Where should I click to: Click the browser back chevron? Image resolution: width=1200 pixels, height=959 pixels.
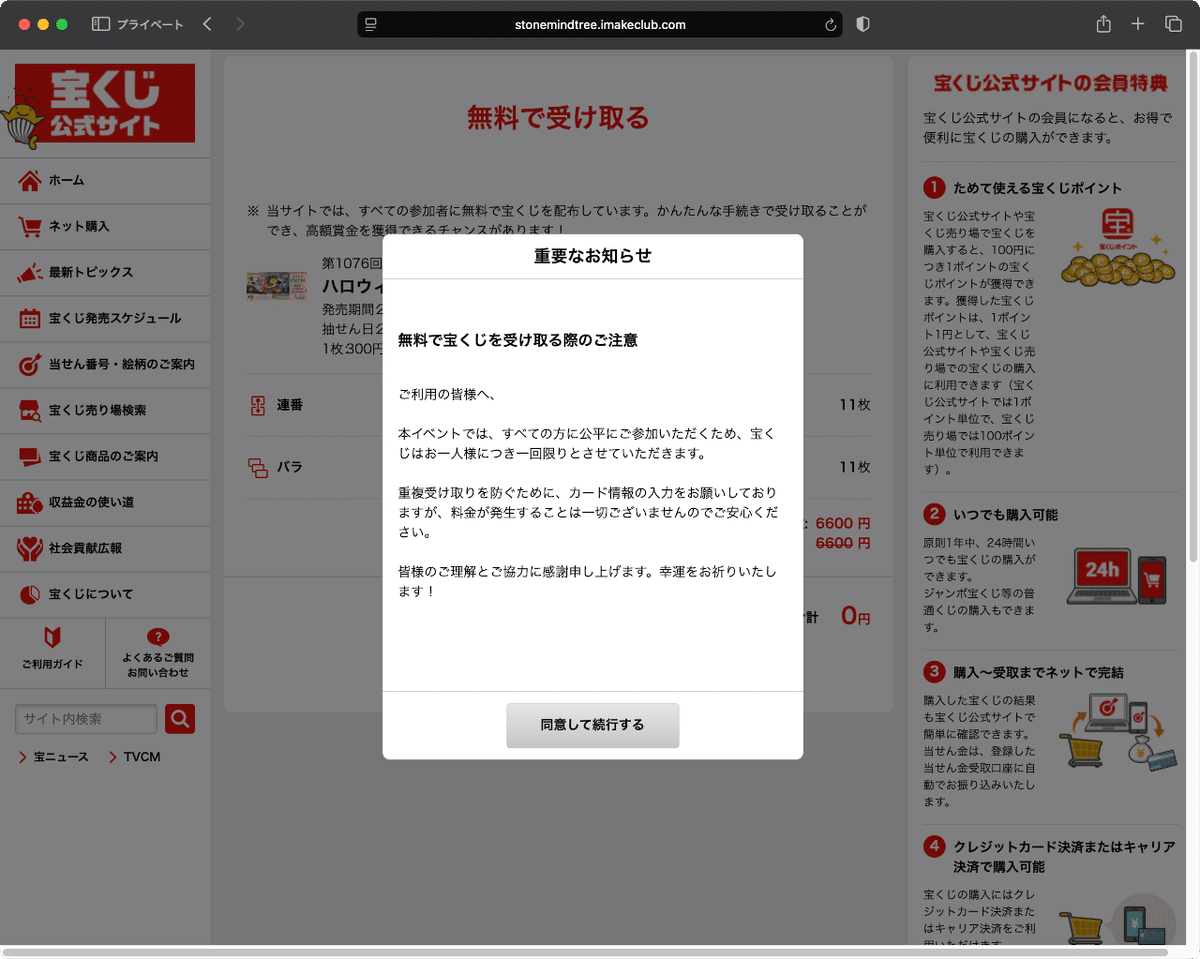pyautogui.click(x=207, y=22)
